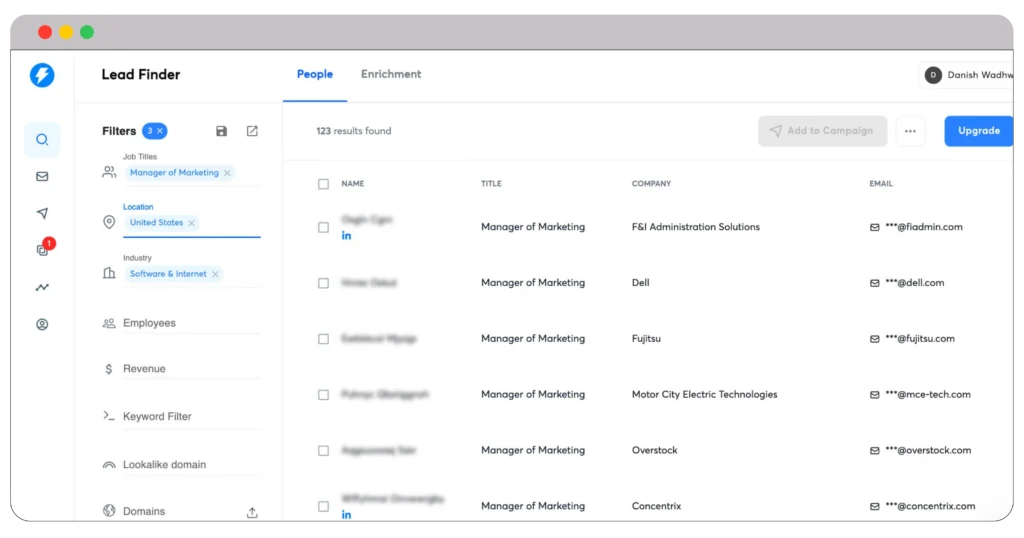The width and height of the screenshot is (1024, 538).
Task: Remove the Software & Internet industry tag
Action: point(215,274)
